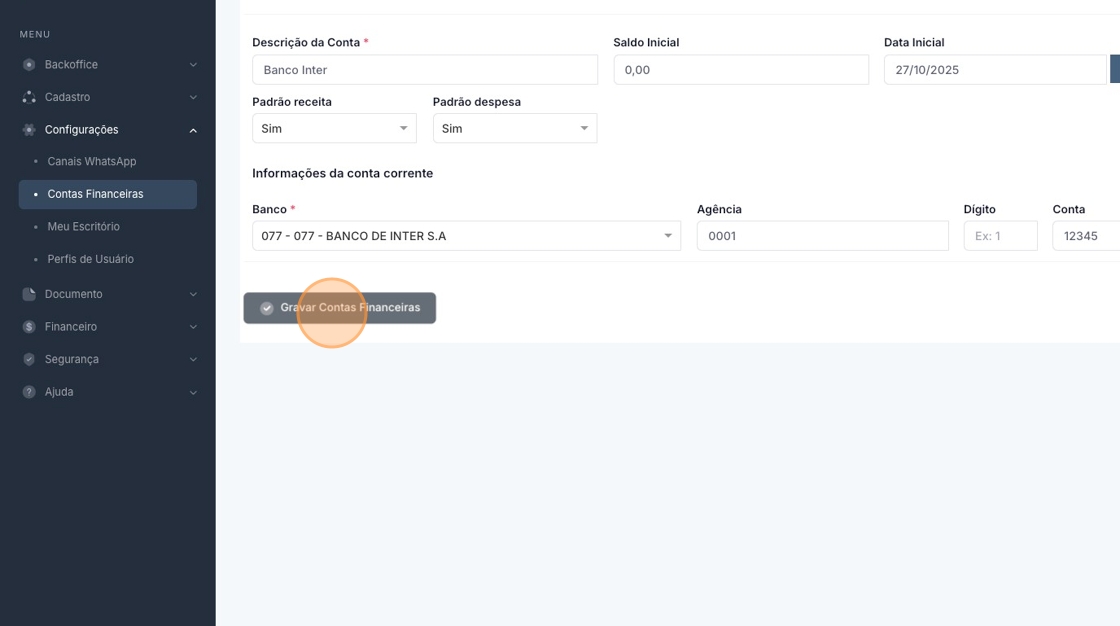Click the Data Inicial date field
The height and width of the screenshot is (626, 1120).
(x=995, y=70)
